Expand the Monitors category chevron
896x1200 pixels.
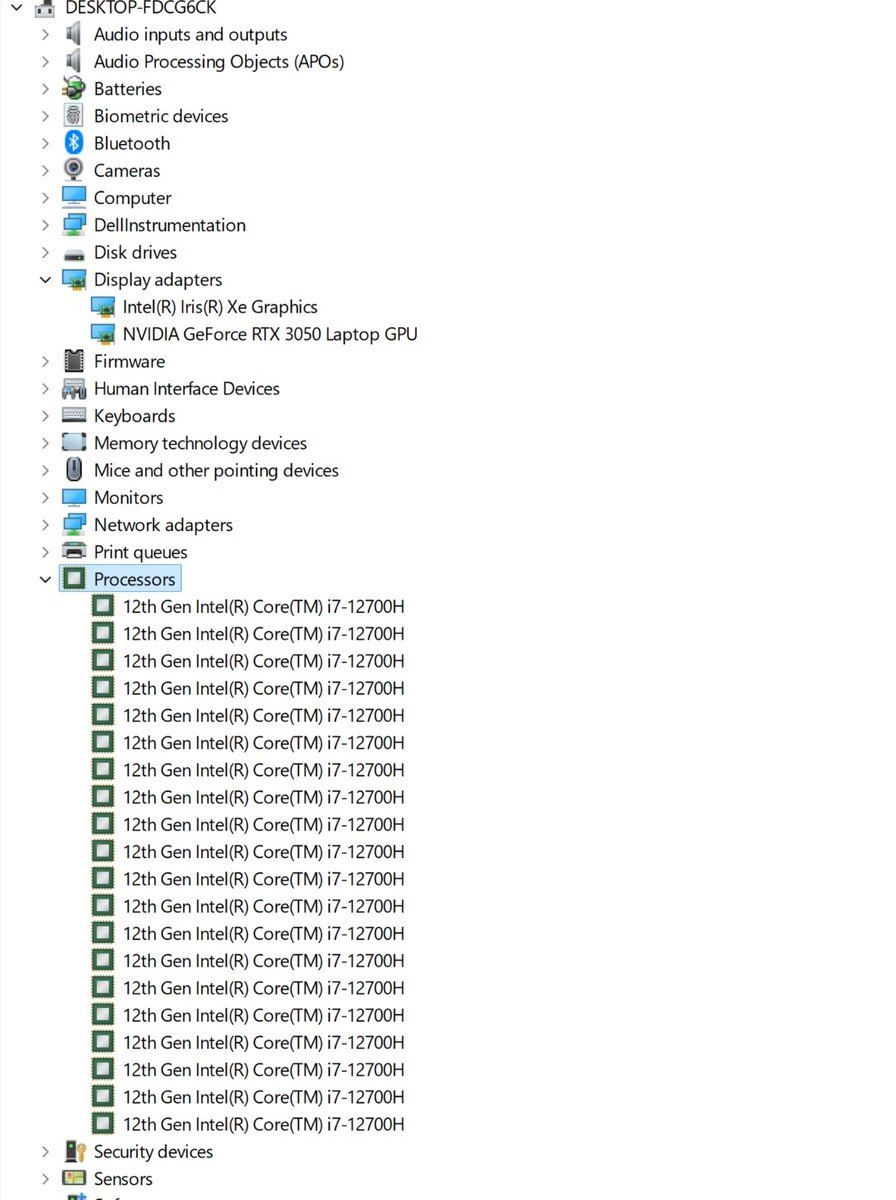pos(45,498)
